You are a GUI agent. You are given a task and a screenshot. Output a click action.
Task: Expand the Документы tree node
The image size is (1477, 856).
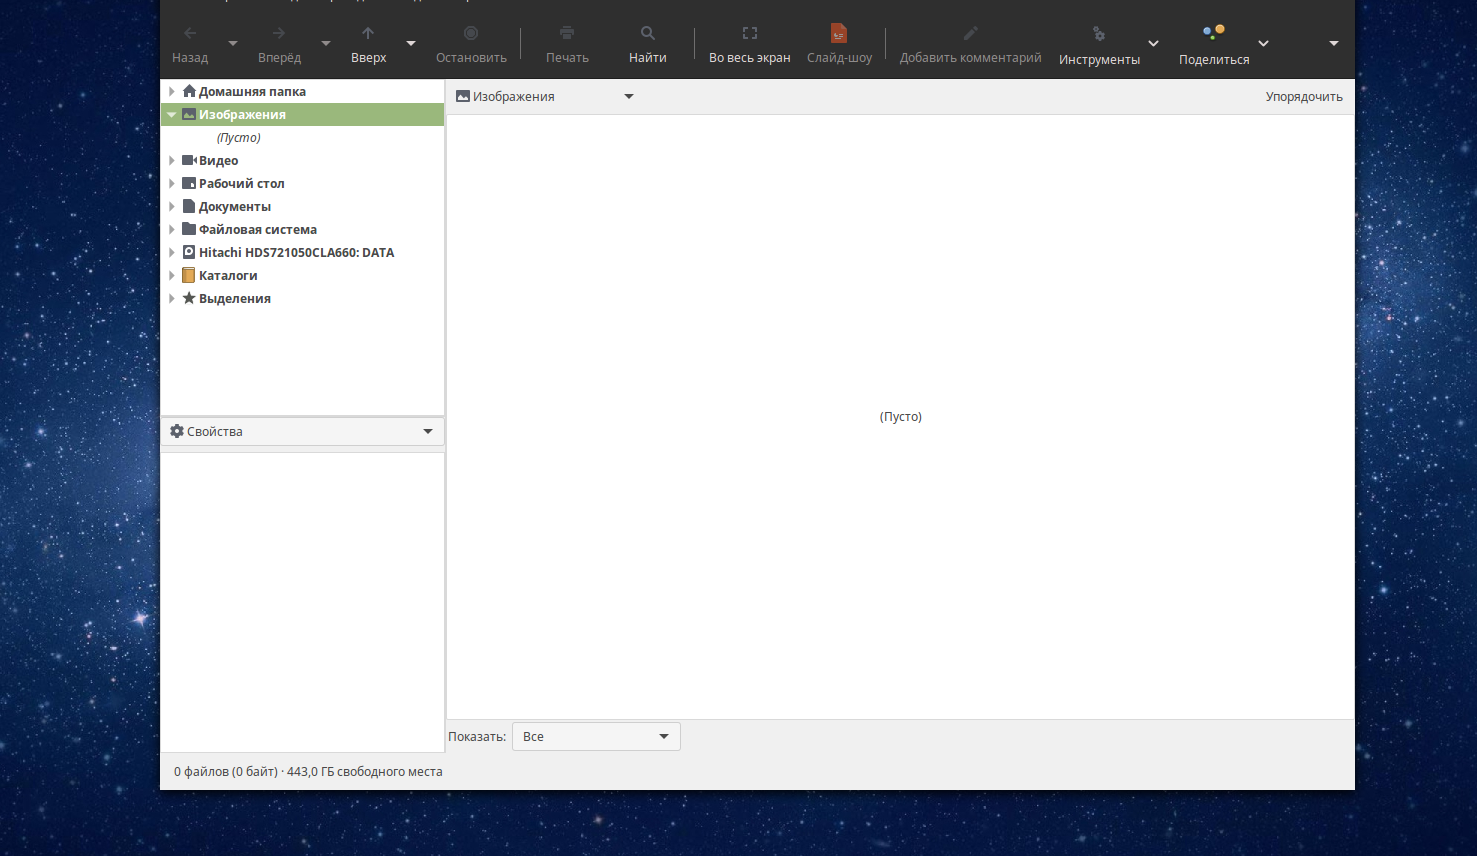(x=172, y=206)
